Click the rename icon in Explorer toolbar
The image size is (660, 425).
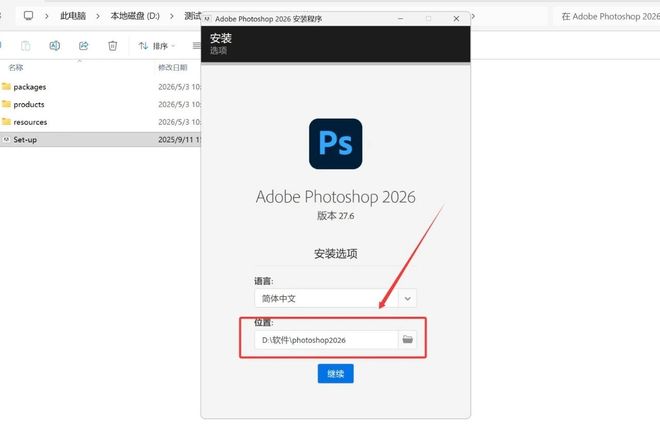pos(54,45)
